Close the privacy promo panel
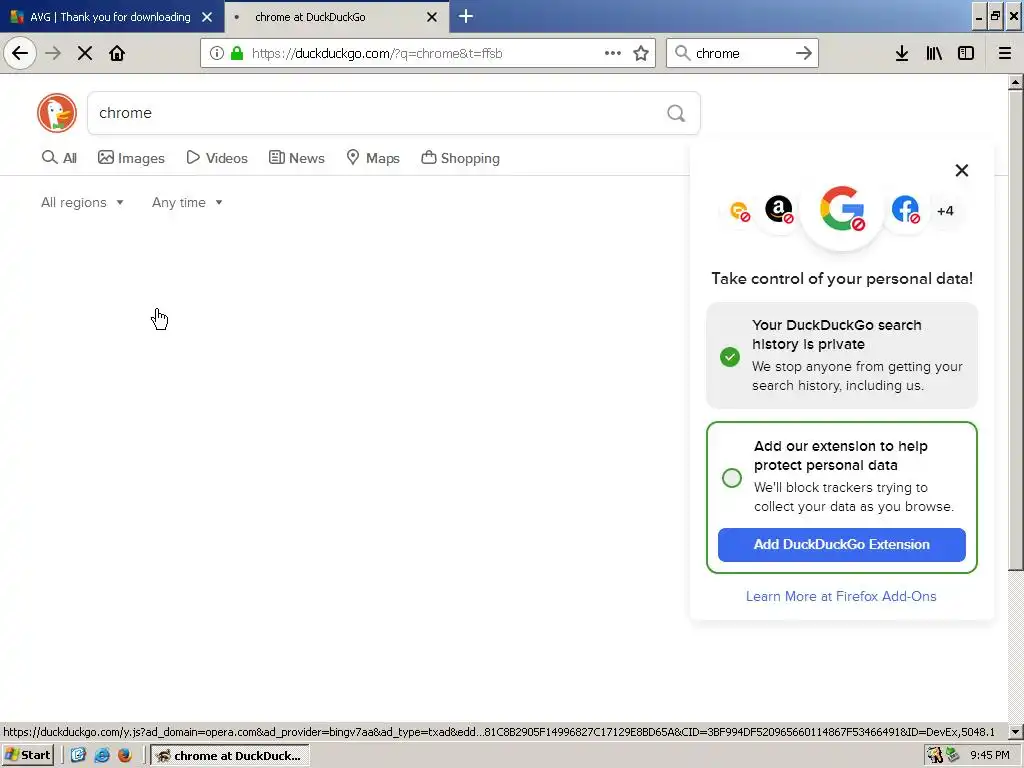This screenshot has width=1024, height=768. 961,170
